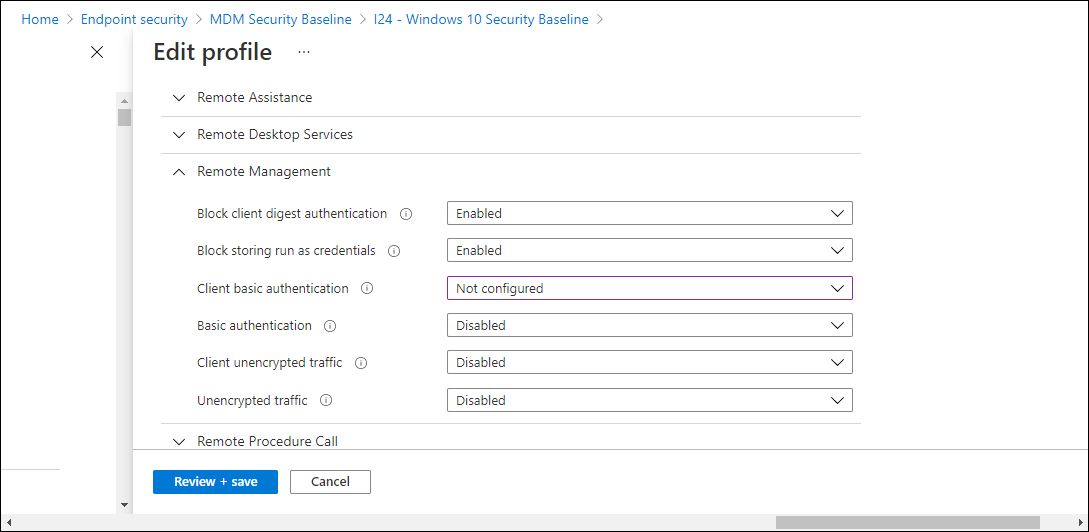The width and height of the screenshot is (1089, 532).
Task: Open Endpoint security breadcrumb link
Action: tap(134, 19)
